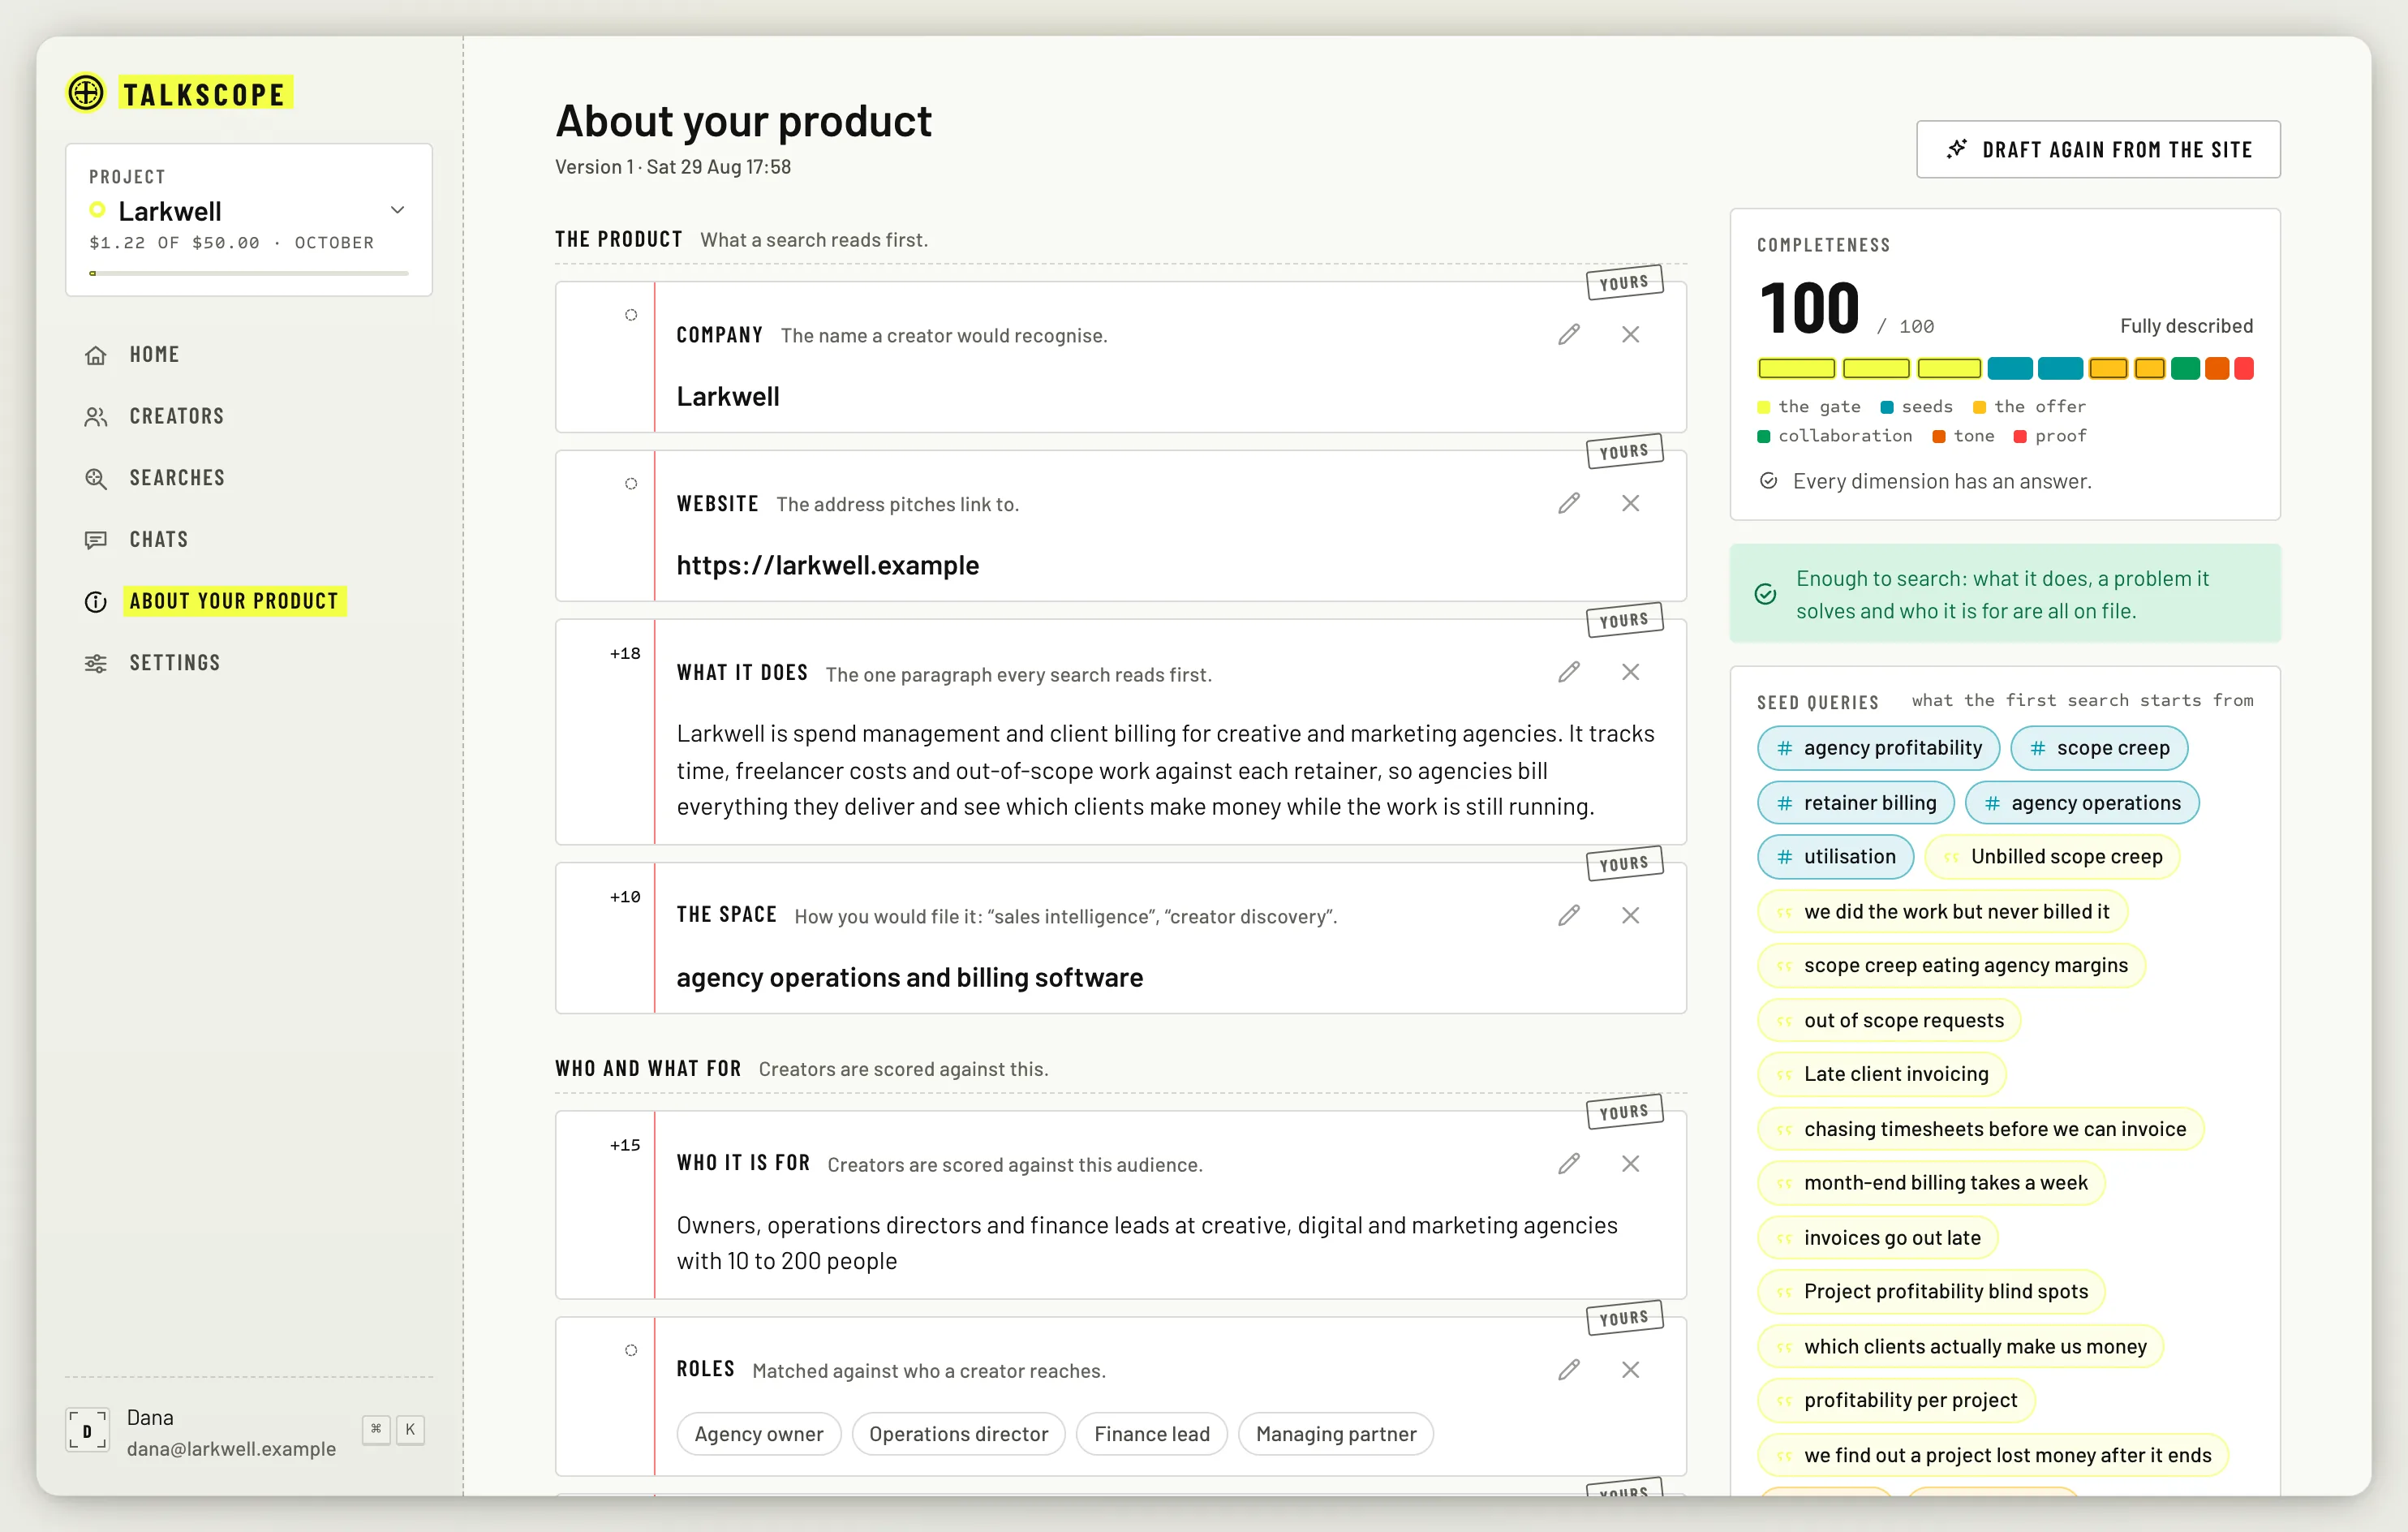Click the Agency owner role chip
2408x1532 pixels.
coord(759,1434)
